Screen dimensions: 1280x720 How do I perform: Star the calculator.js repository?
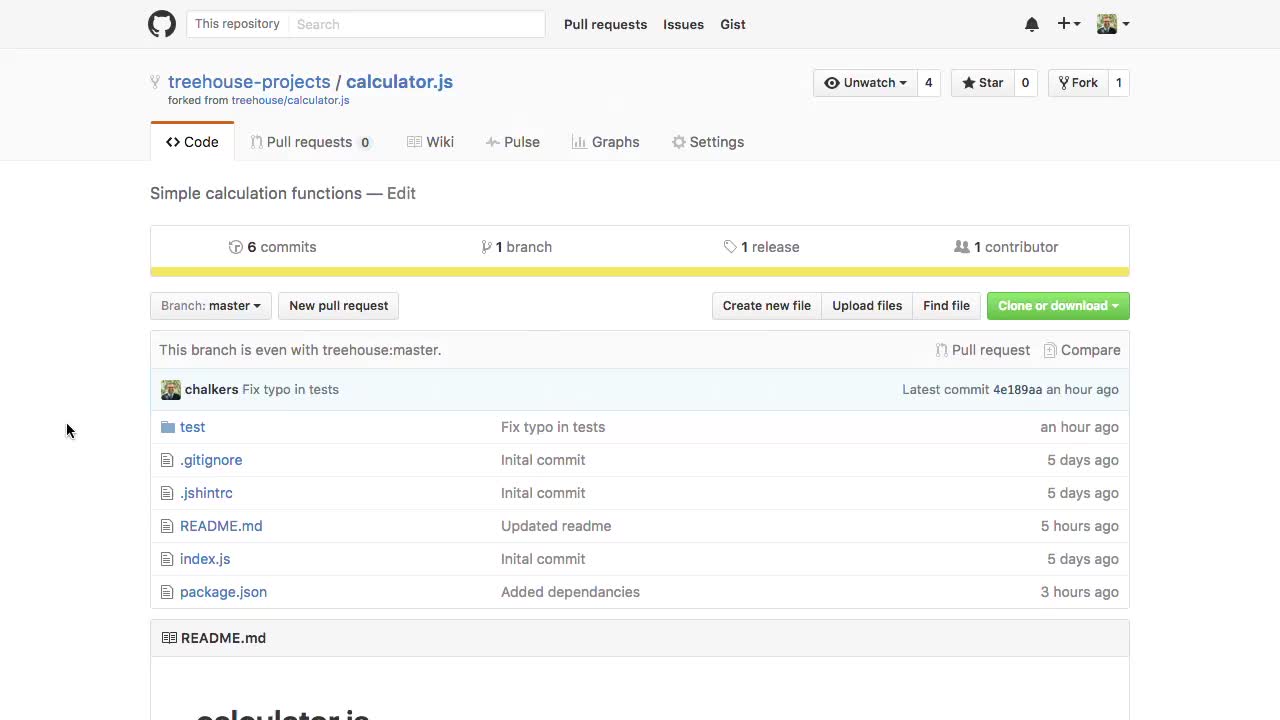pyautogui.click(x=982, y=83)
